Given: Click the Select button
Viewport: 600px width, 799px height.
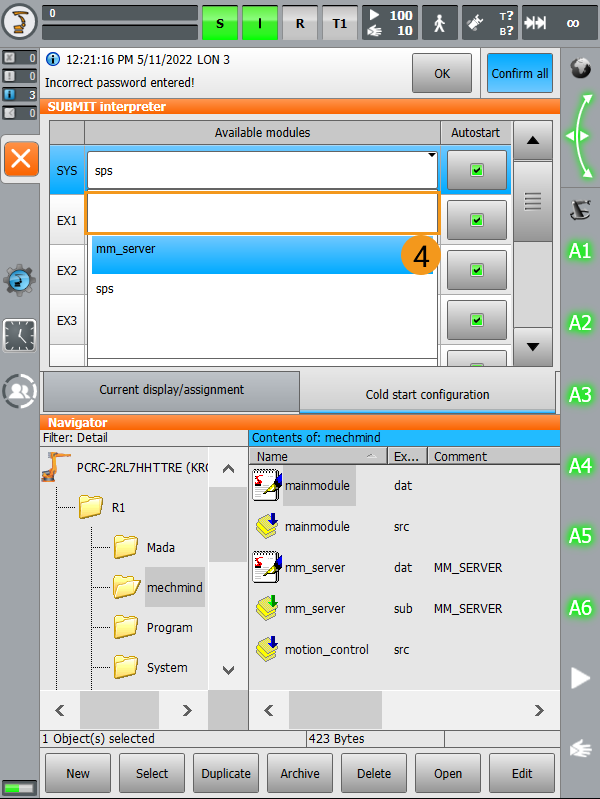Looking at the screenshot, I should point(152,774).
